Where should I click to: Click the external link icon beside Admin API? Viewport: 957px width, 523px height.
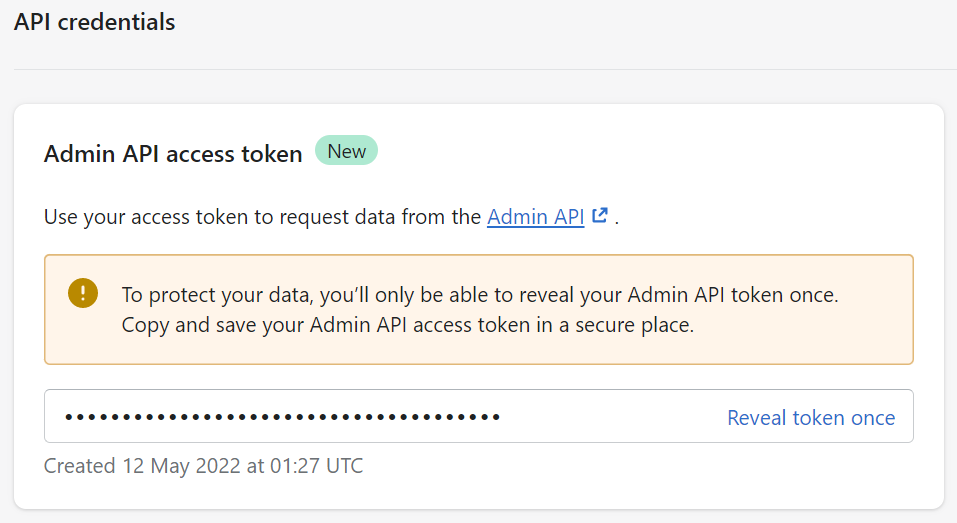pyautogui.click(x=600, y=215)
